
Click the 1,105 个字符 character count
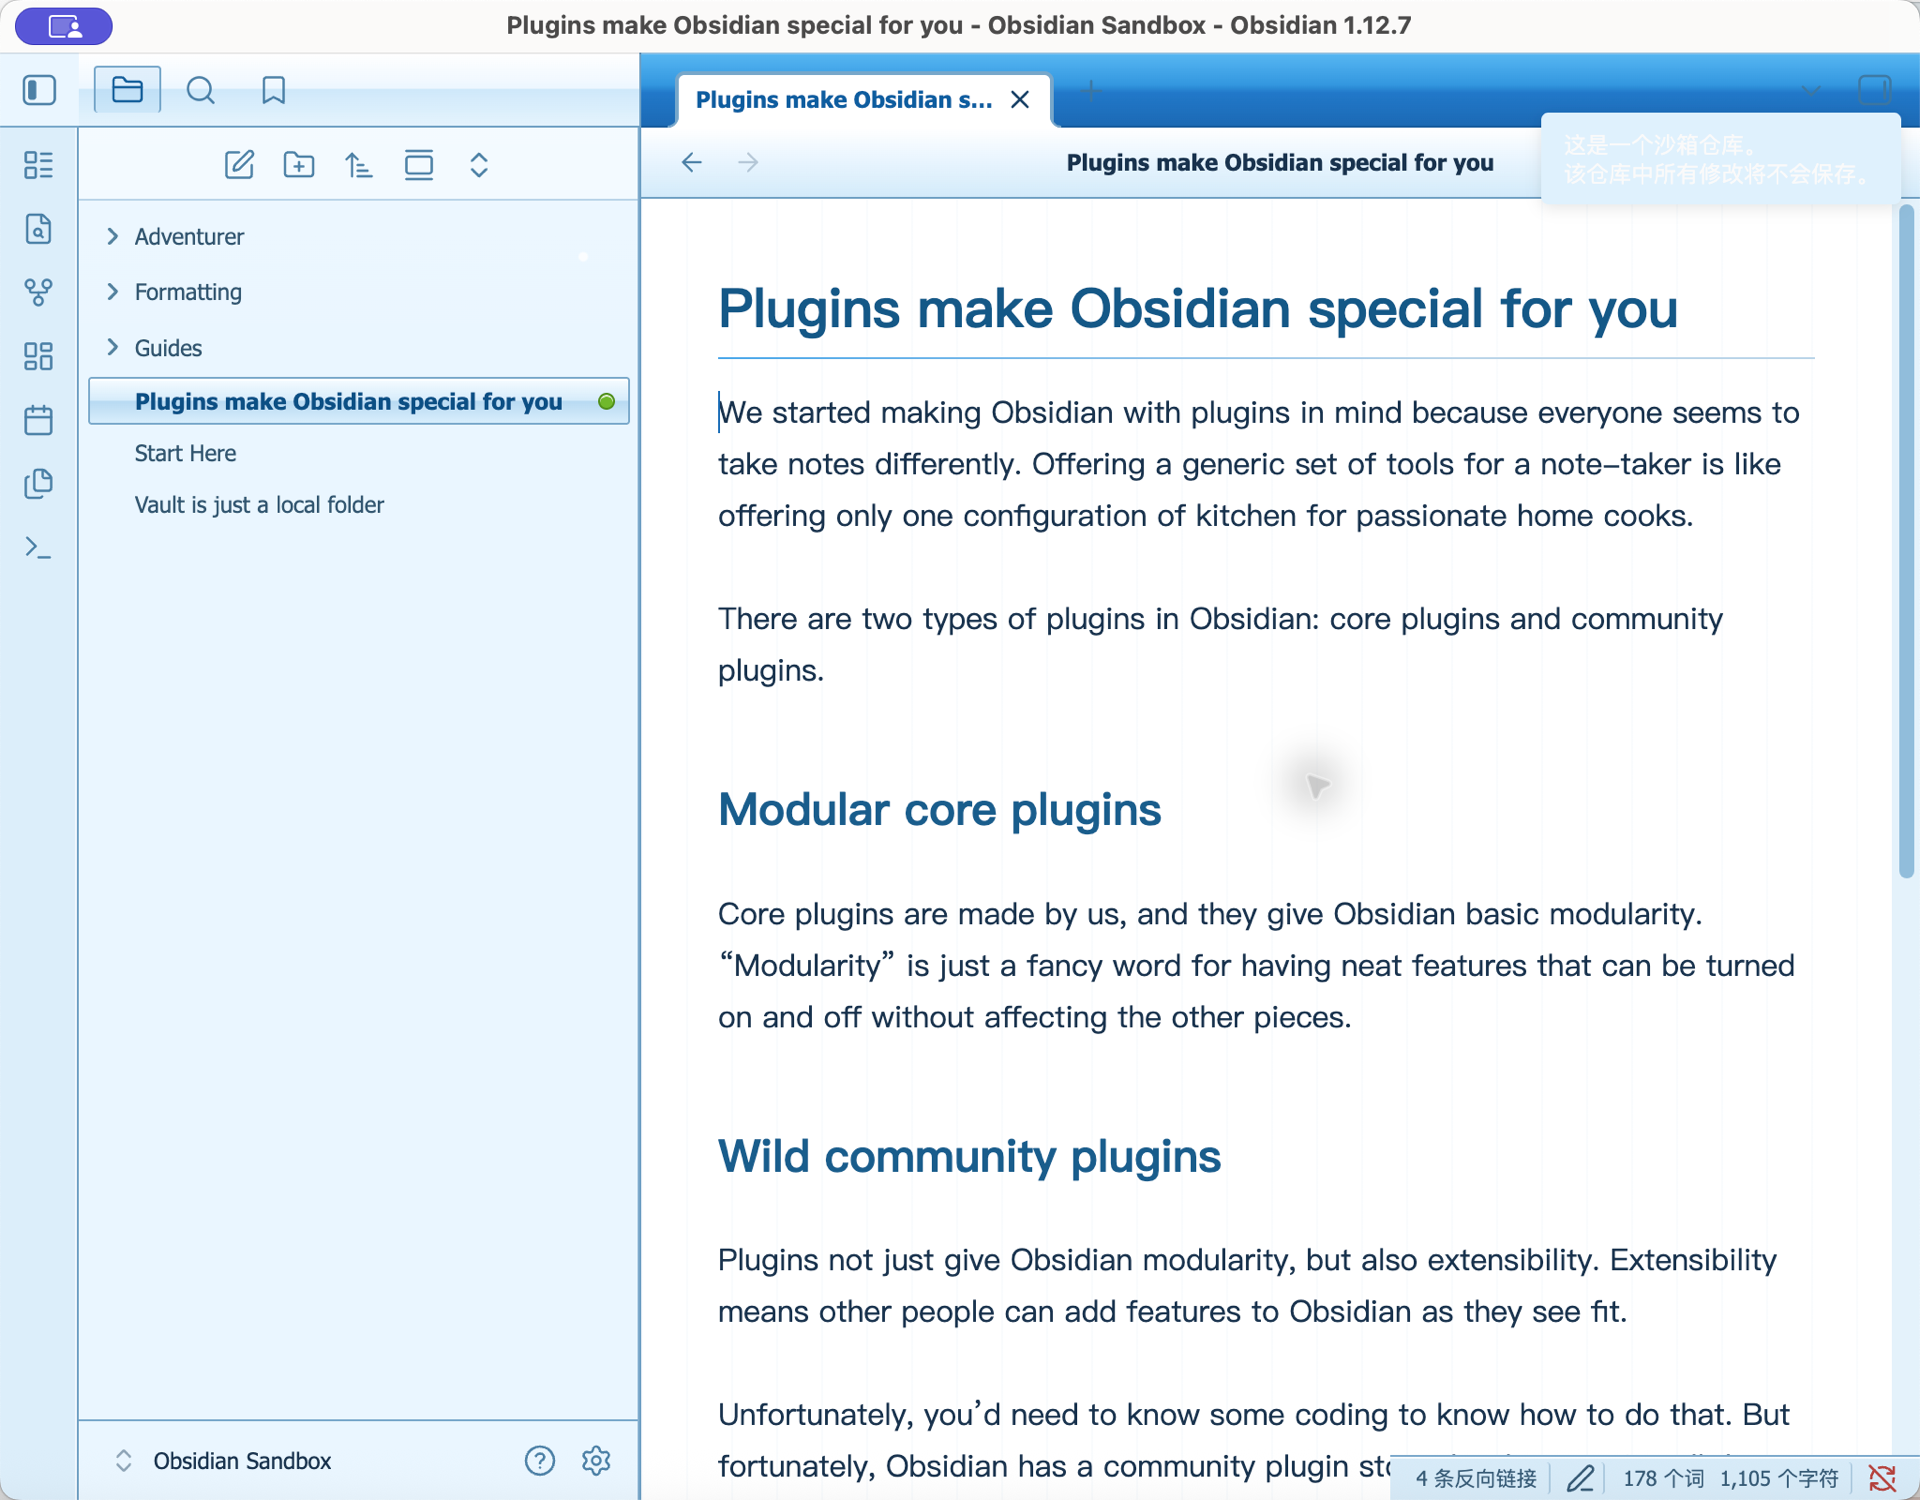point(1779,1478)
